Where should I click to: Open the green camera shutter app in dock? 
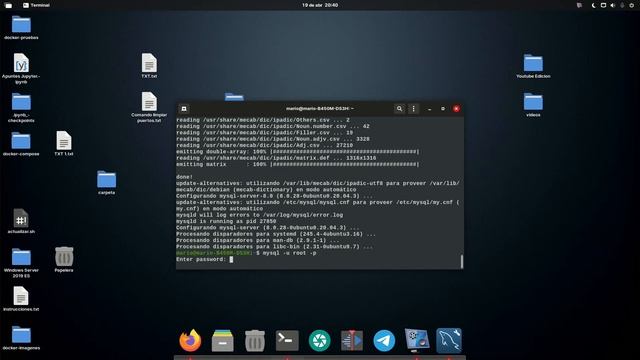pos(320,340)
